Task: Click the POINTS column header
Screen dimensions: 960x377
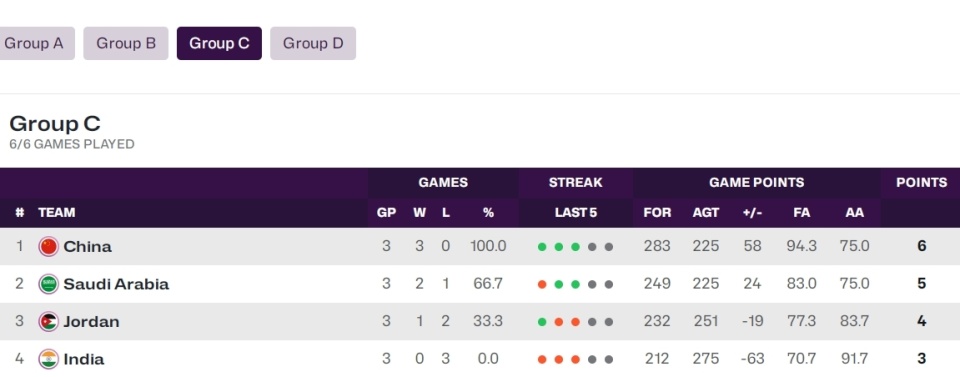Action: (x=921, y=182)
